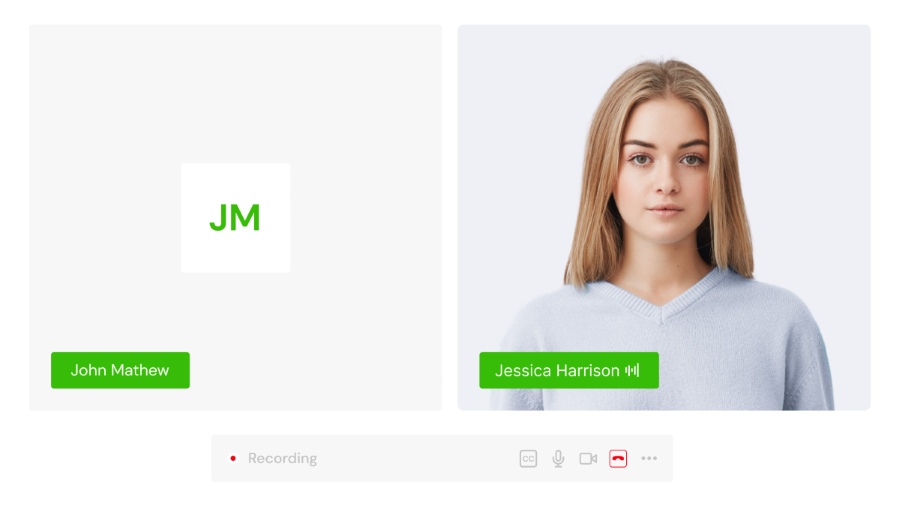End the call with the red phone button
The width and height of the screenshot is (900, 506).
coord(618,458)
